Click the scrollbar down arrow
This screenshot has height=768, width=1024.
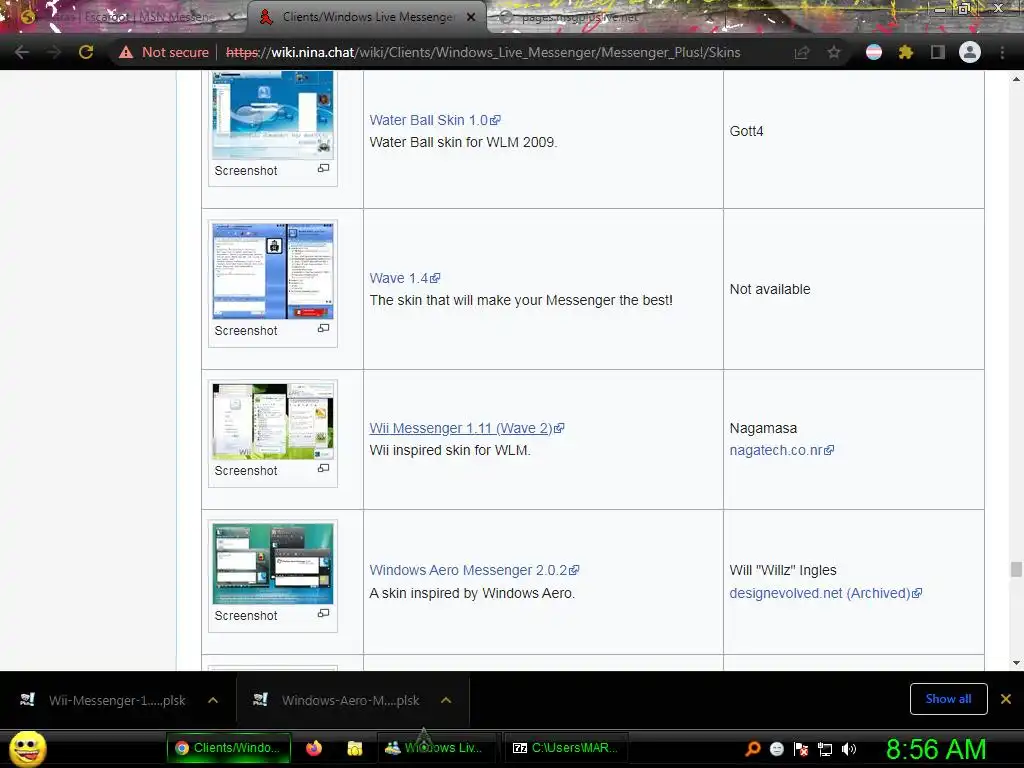click(1016, 663)
